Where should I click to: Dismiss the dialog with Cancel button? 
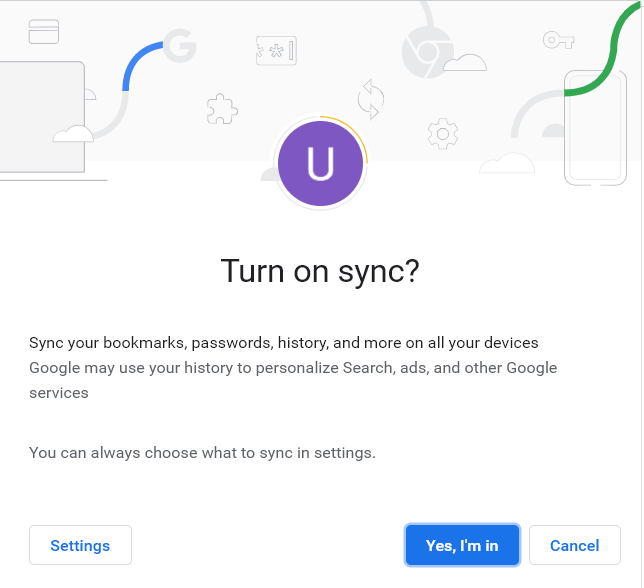coord(575,545)
